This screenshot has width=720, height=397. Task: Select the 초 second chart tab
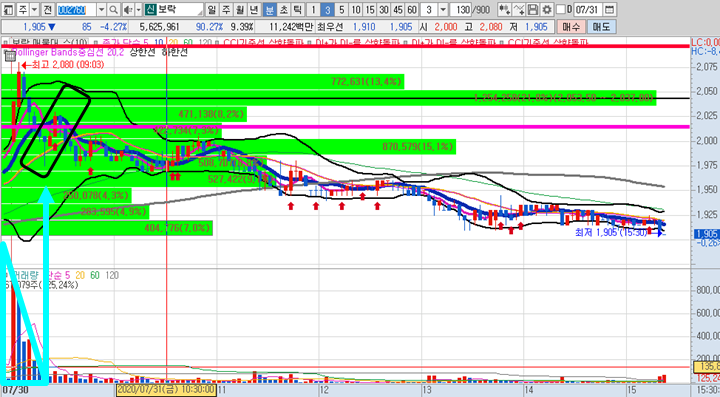(284, 9)
